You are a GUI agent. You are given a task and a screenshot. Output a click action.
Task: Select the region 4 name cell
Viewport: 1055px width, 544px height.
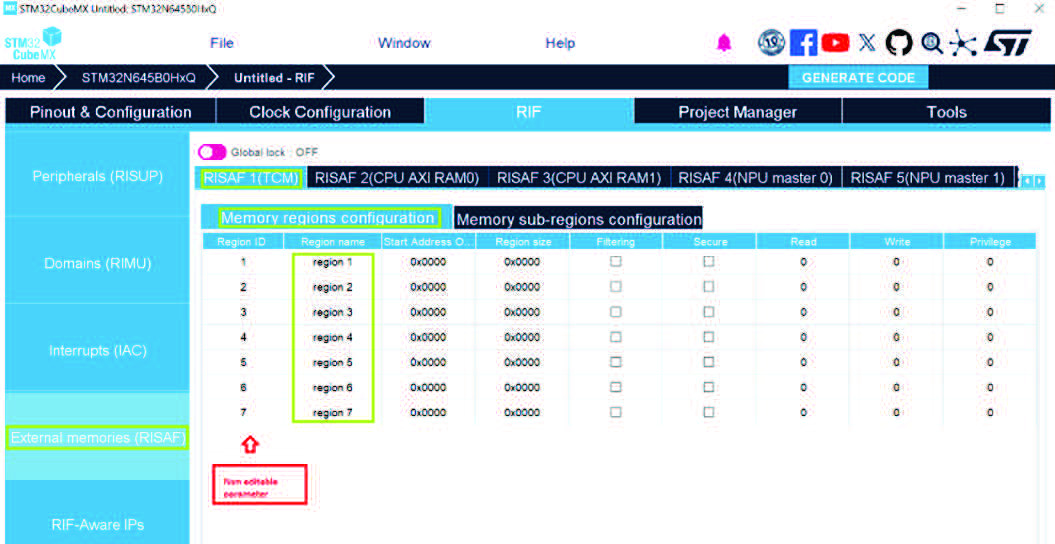[332, 337]
